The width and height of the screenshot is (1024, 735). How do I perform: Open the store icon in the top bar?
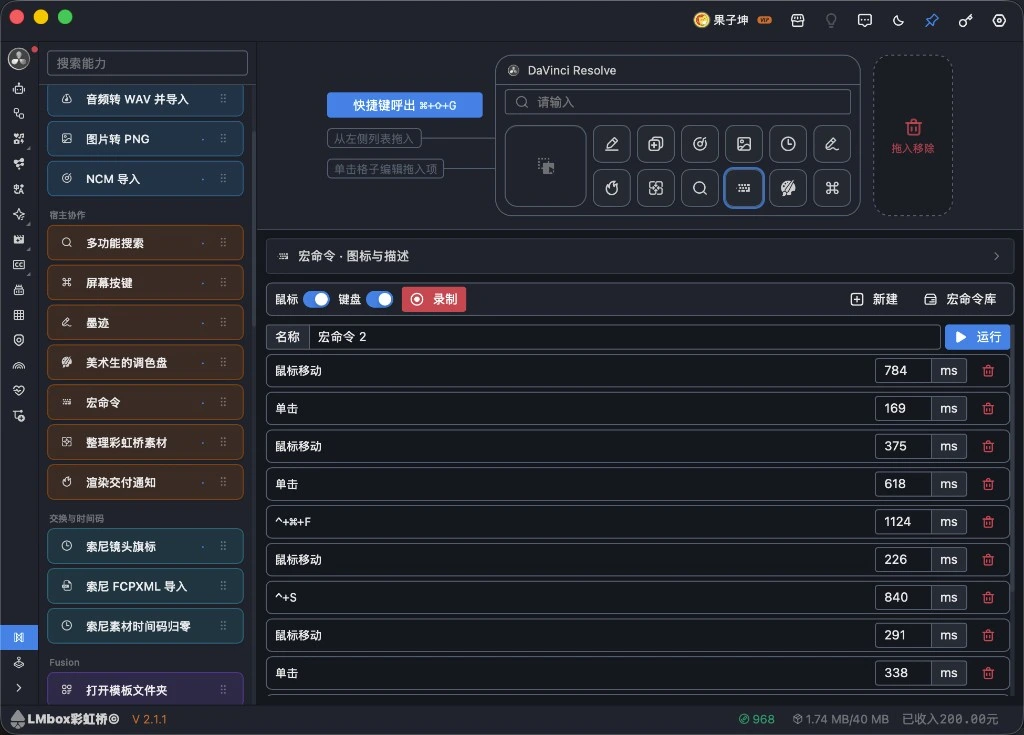[x=797, y=20]
